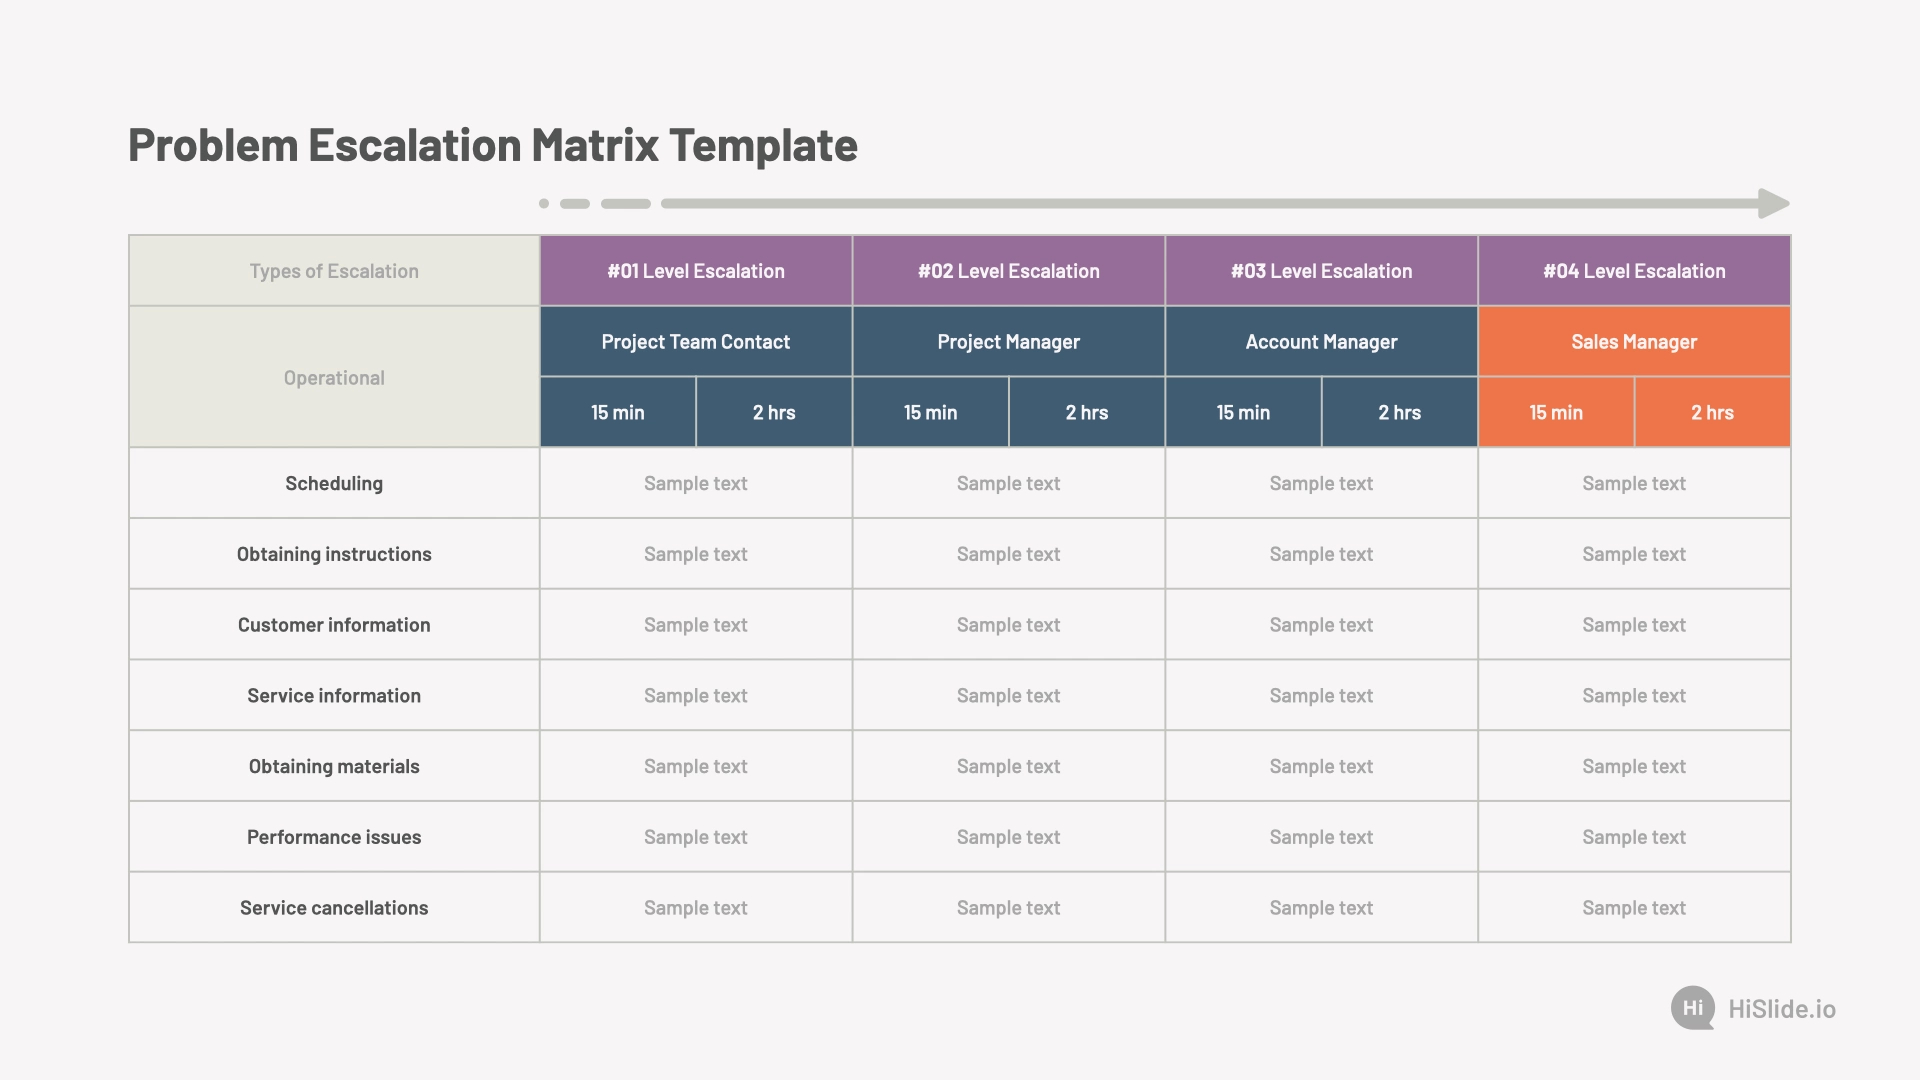Select the Service cancellations row label
Viewport: 1920px width, 1080px height.
tap(332, 906)
